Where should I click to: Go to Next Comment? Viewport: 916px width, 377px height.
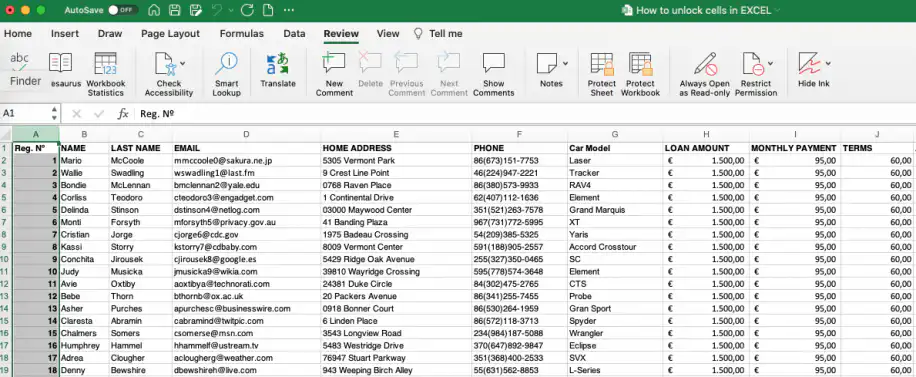coord(449,74)
